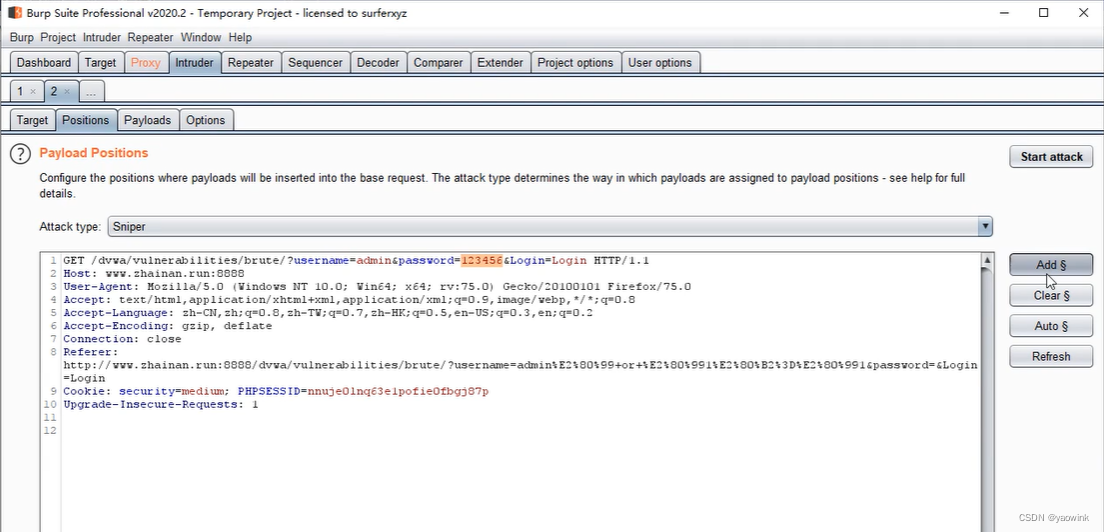This screenshot has width=1104, height=532.
Task: Click the Payload Positions help icon
Action: [20, 153]
